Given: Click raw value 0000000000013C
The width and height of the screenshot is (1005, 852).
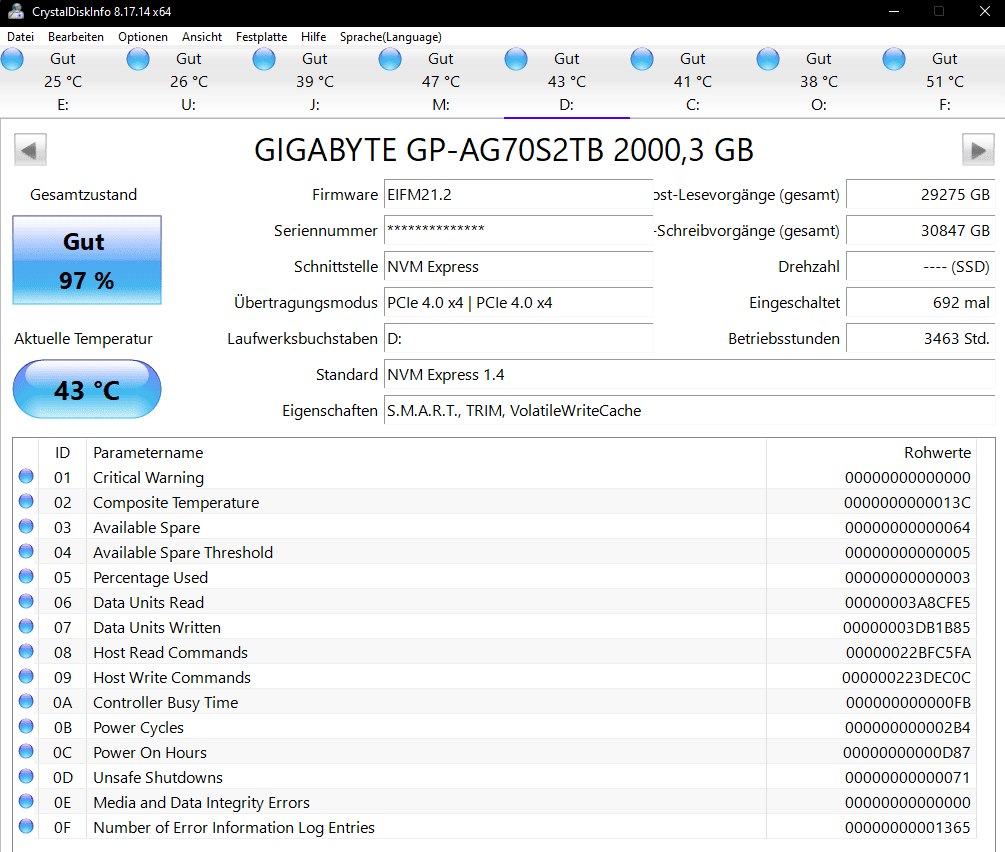Looking at the screenshot, I should pos(907,503).
